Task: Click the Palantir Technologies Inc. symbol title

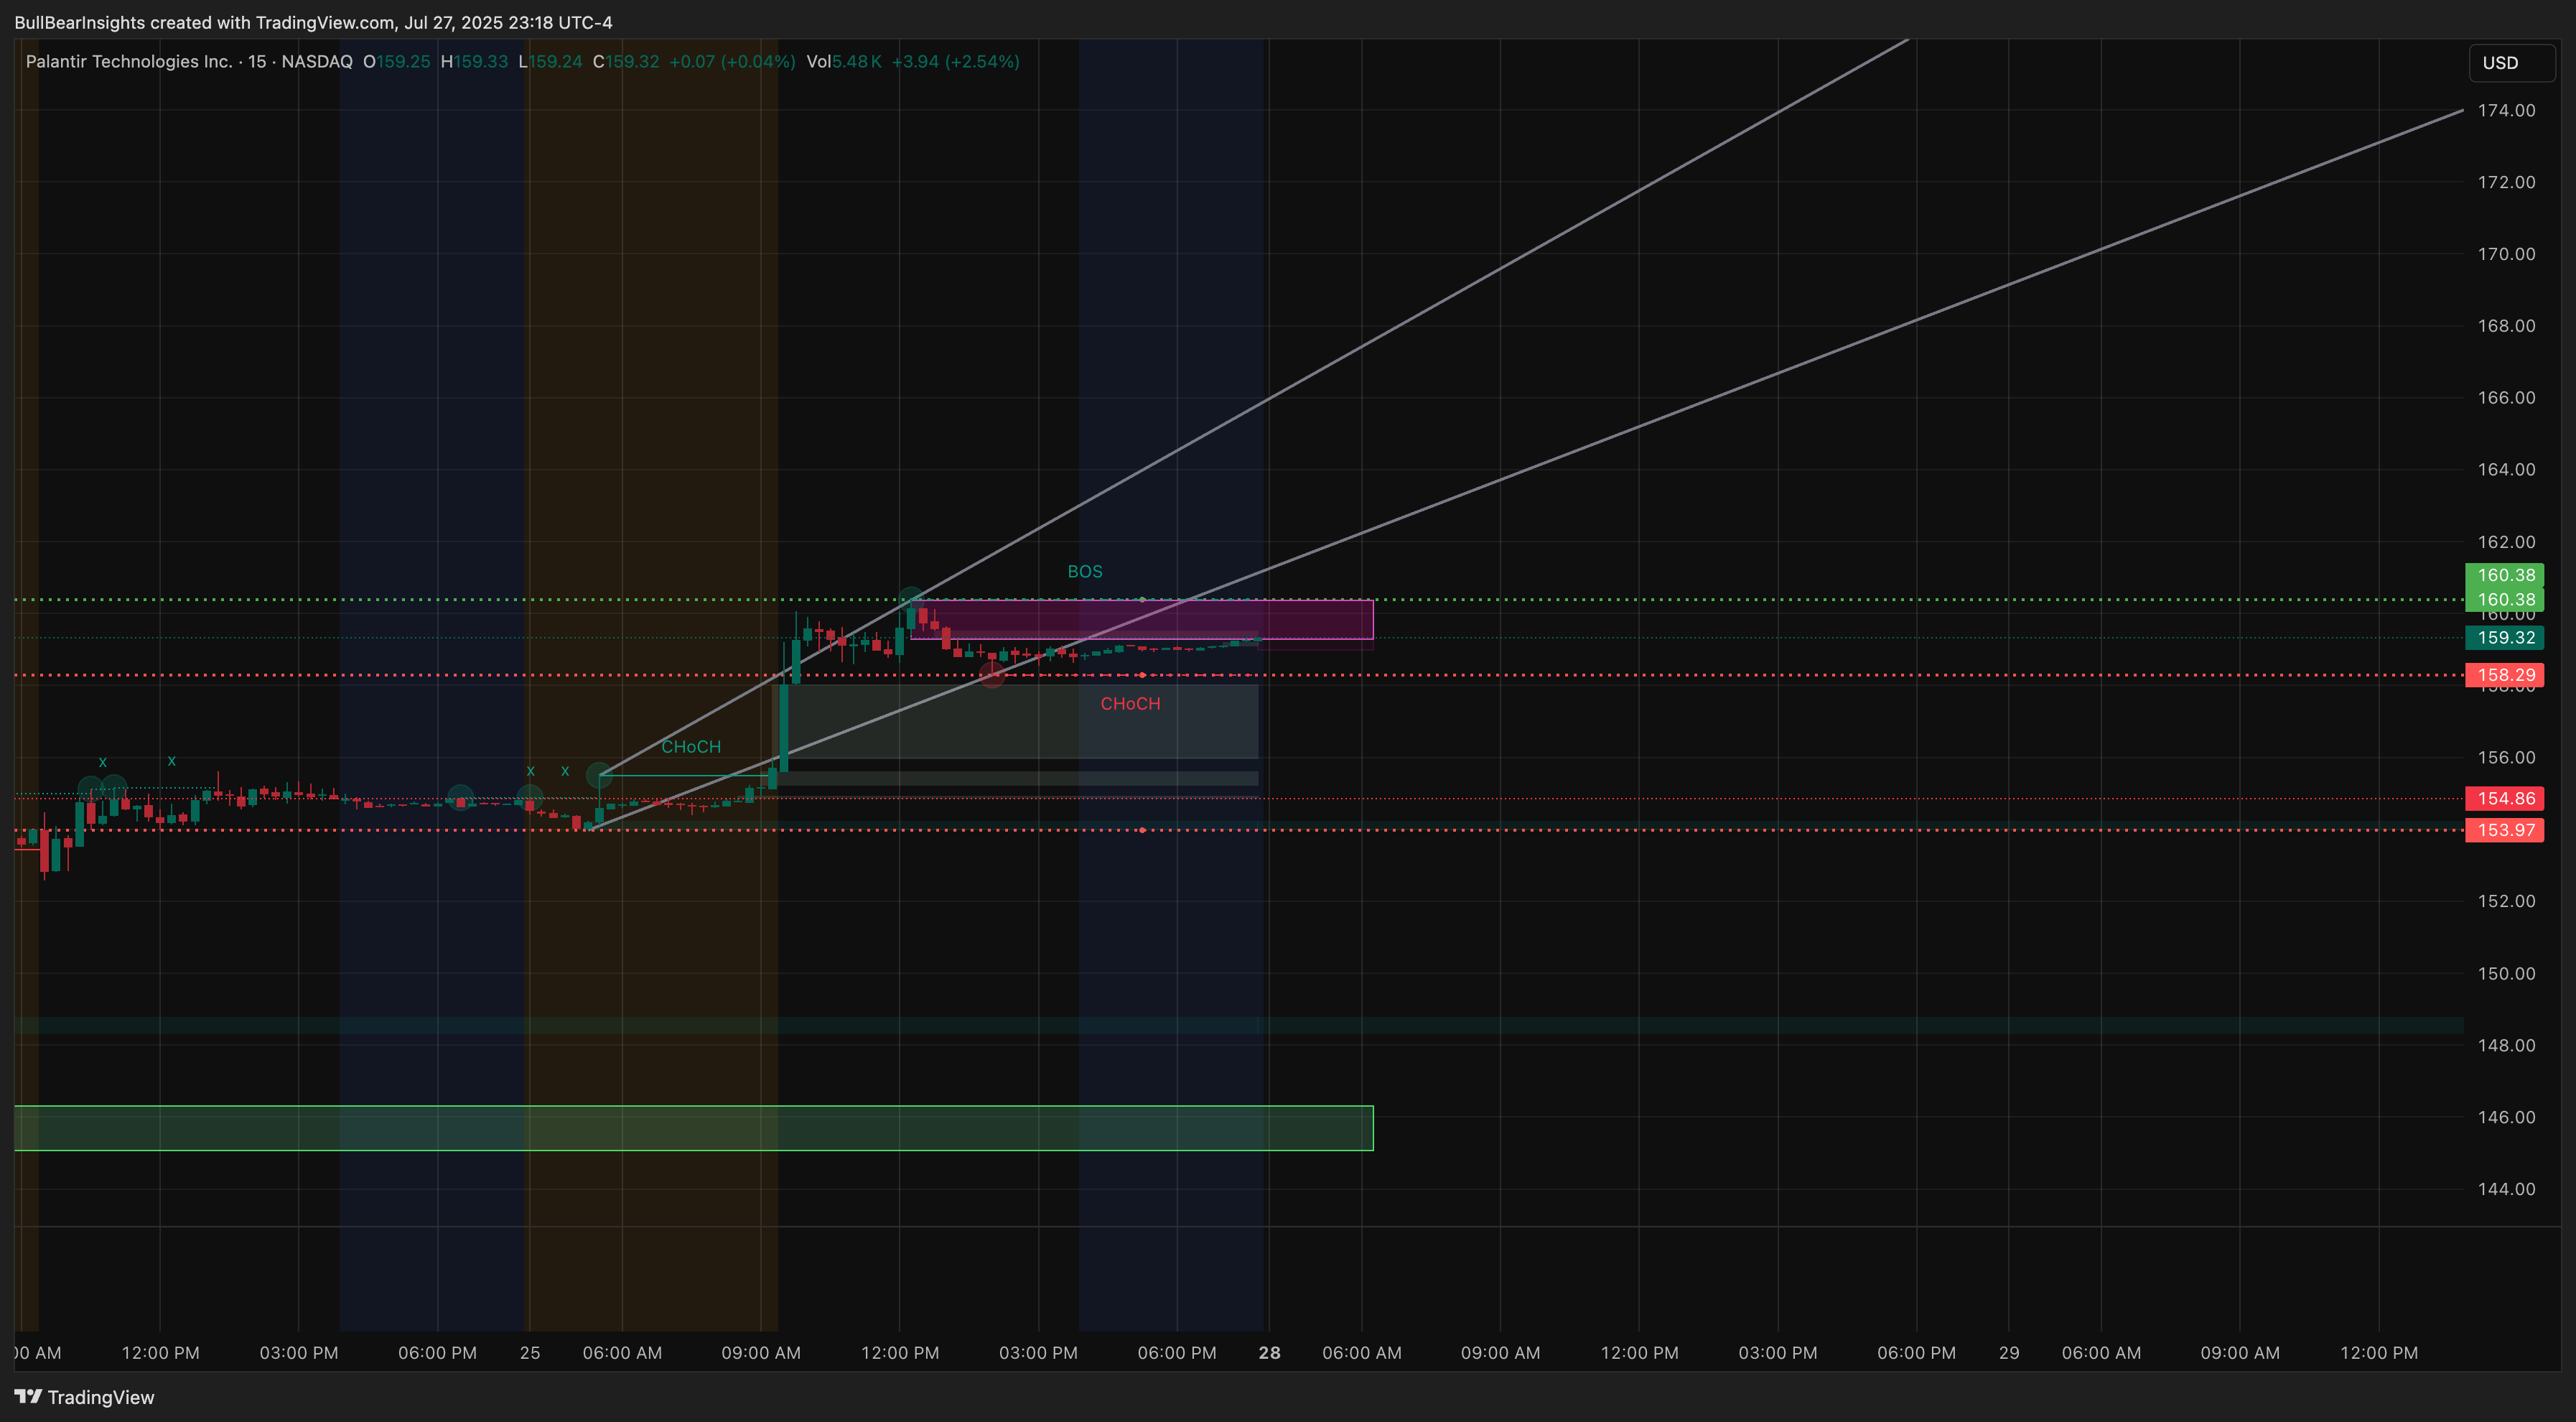Action: point(129,61)
